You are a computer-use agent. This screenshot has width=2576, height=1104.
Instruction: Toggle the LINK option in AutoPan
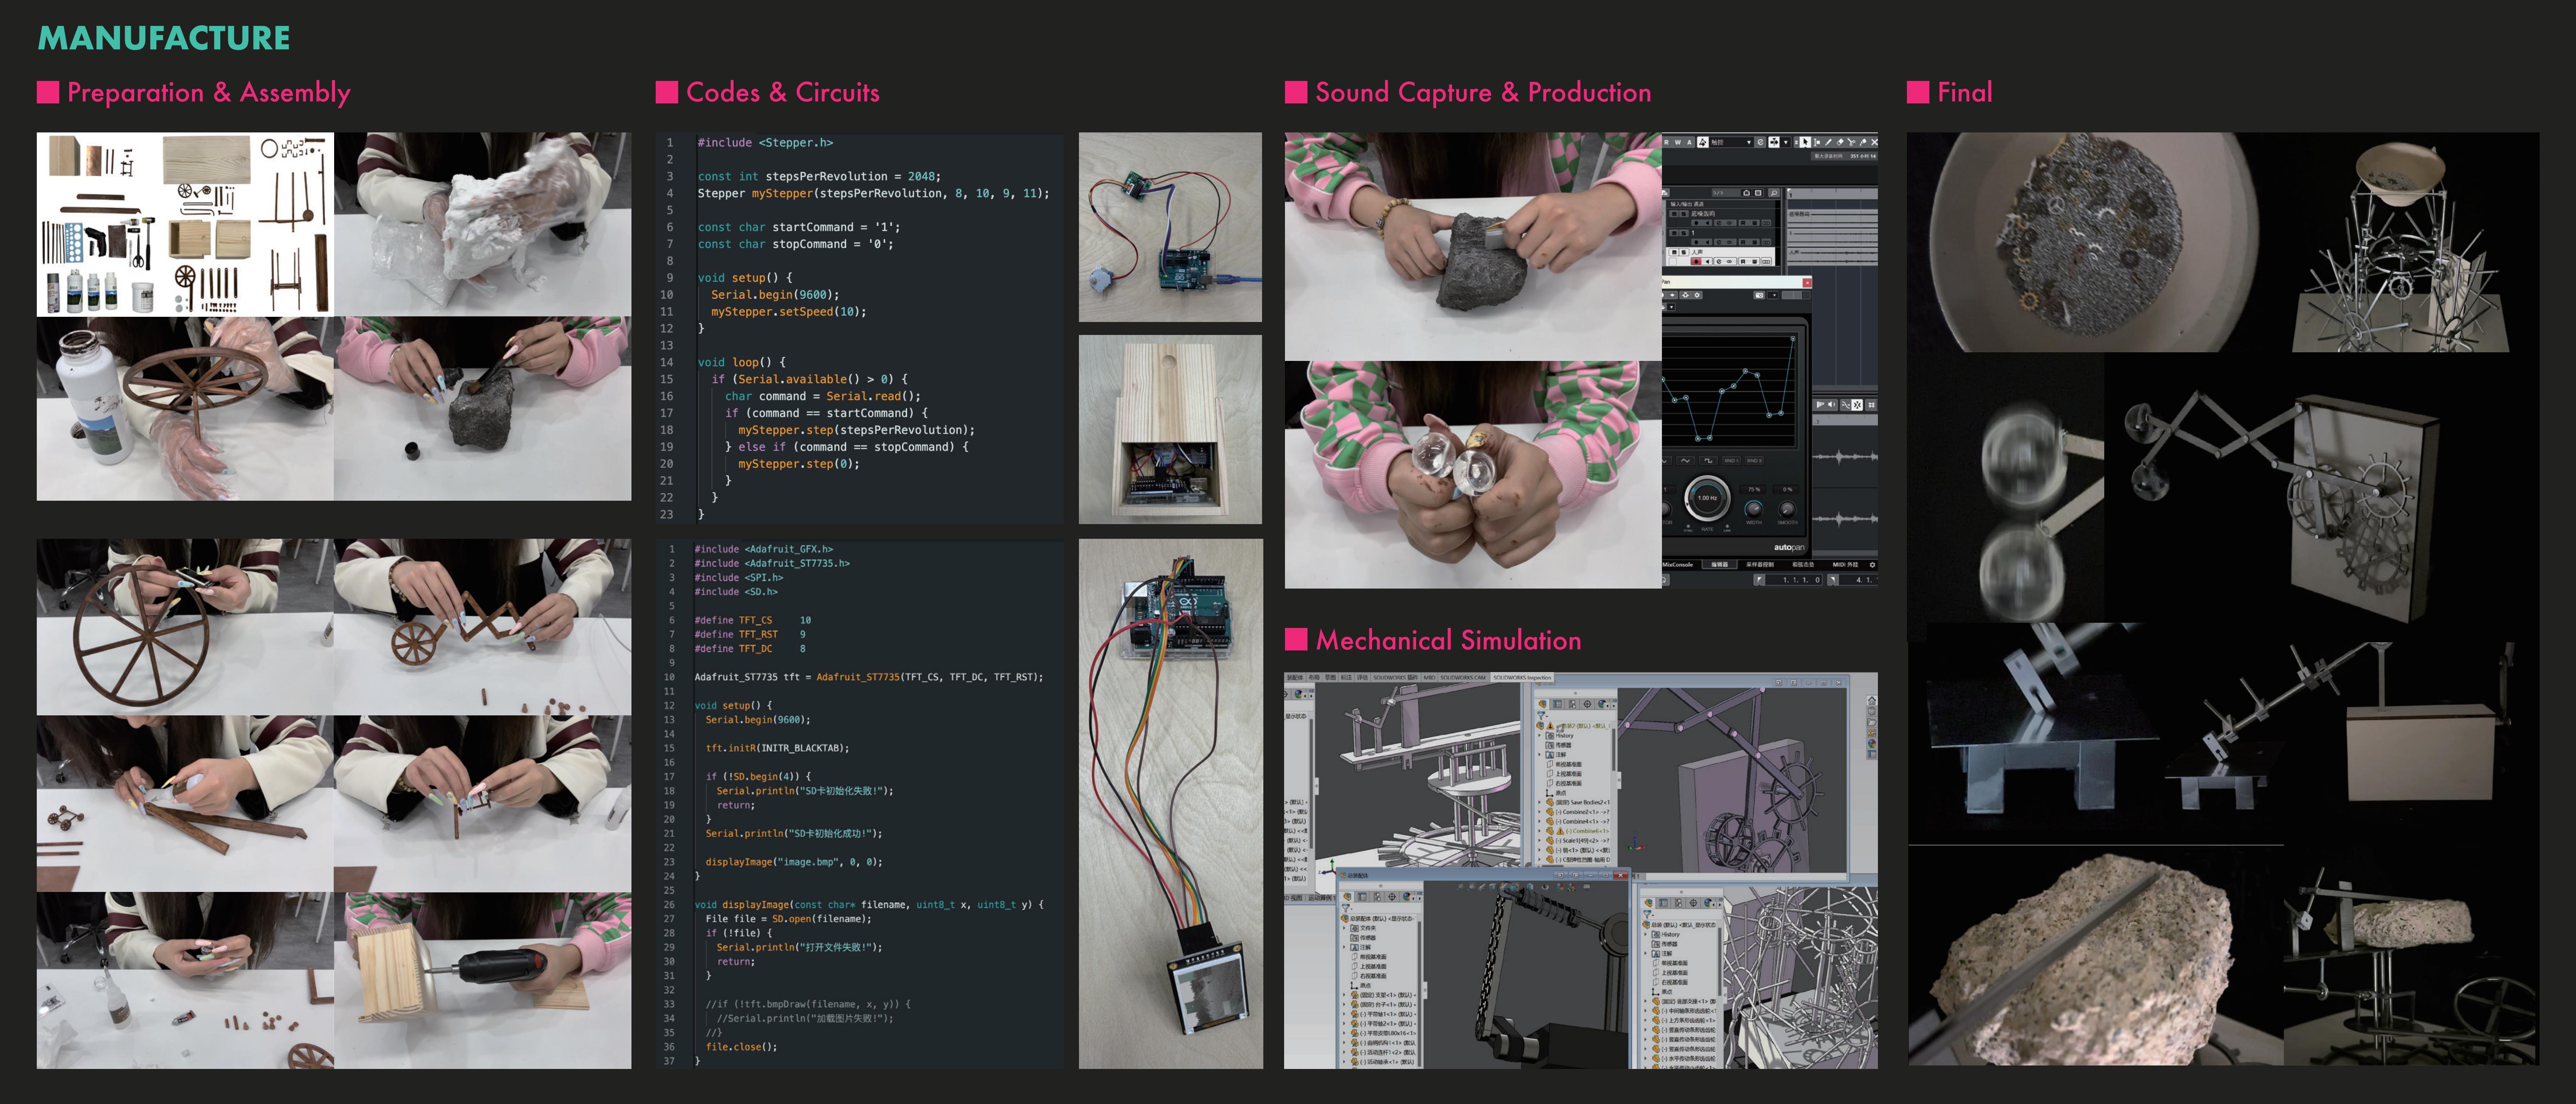[1727, 528]
